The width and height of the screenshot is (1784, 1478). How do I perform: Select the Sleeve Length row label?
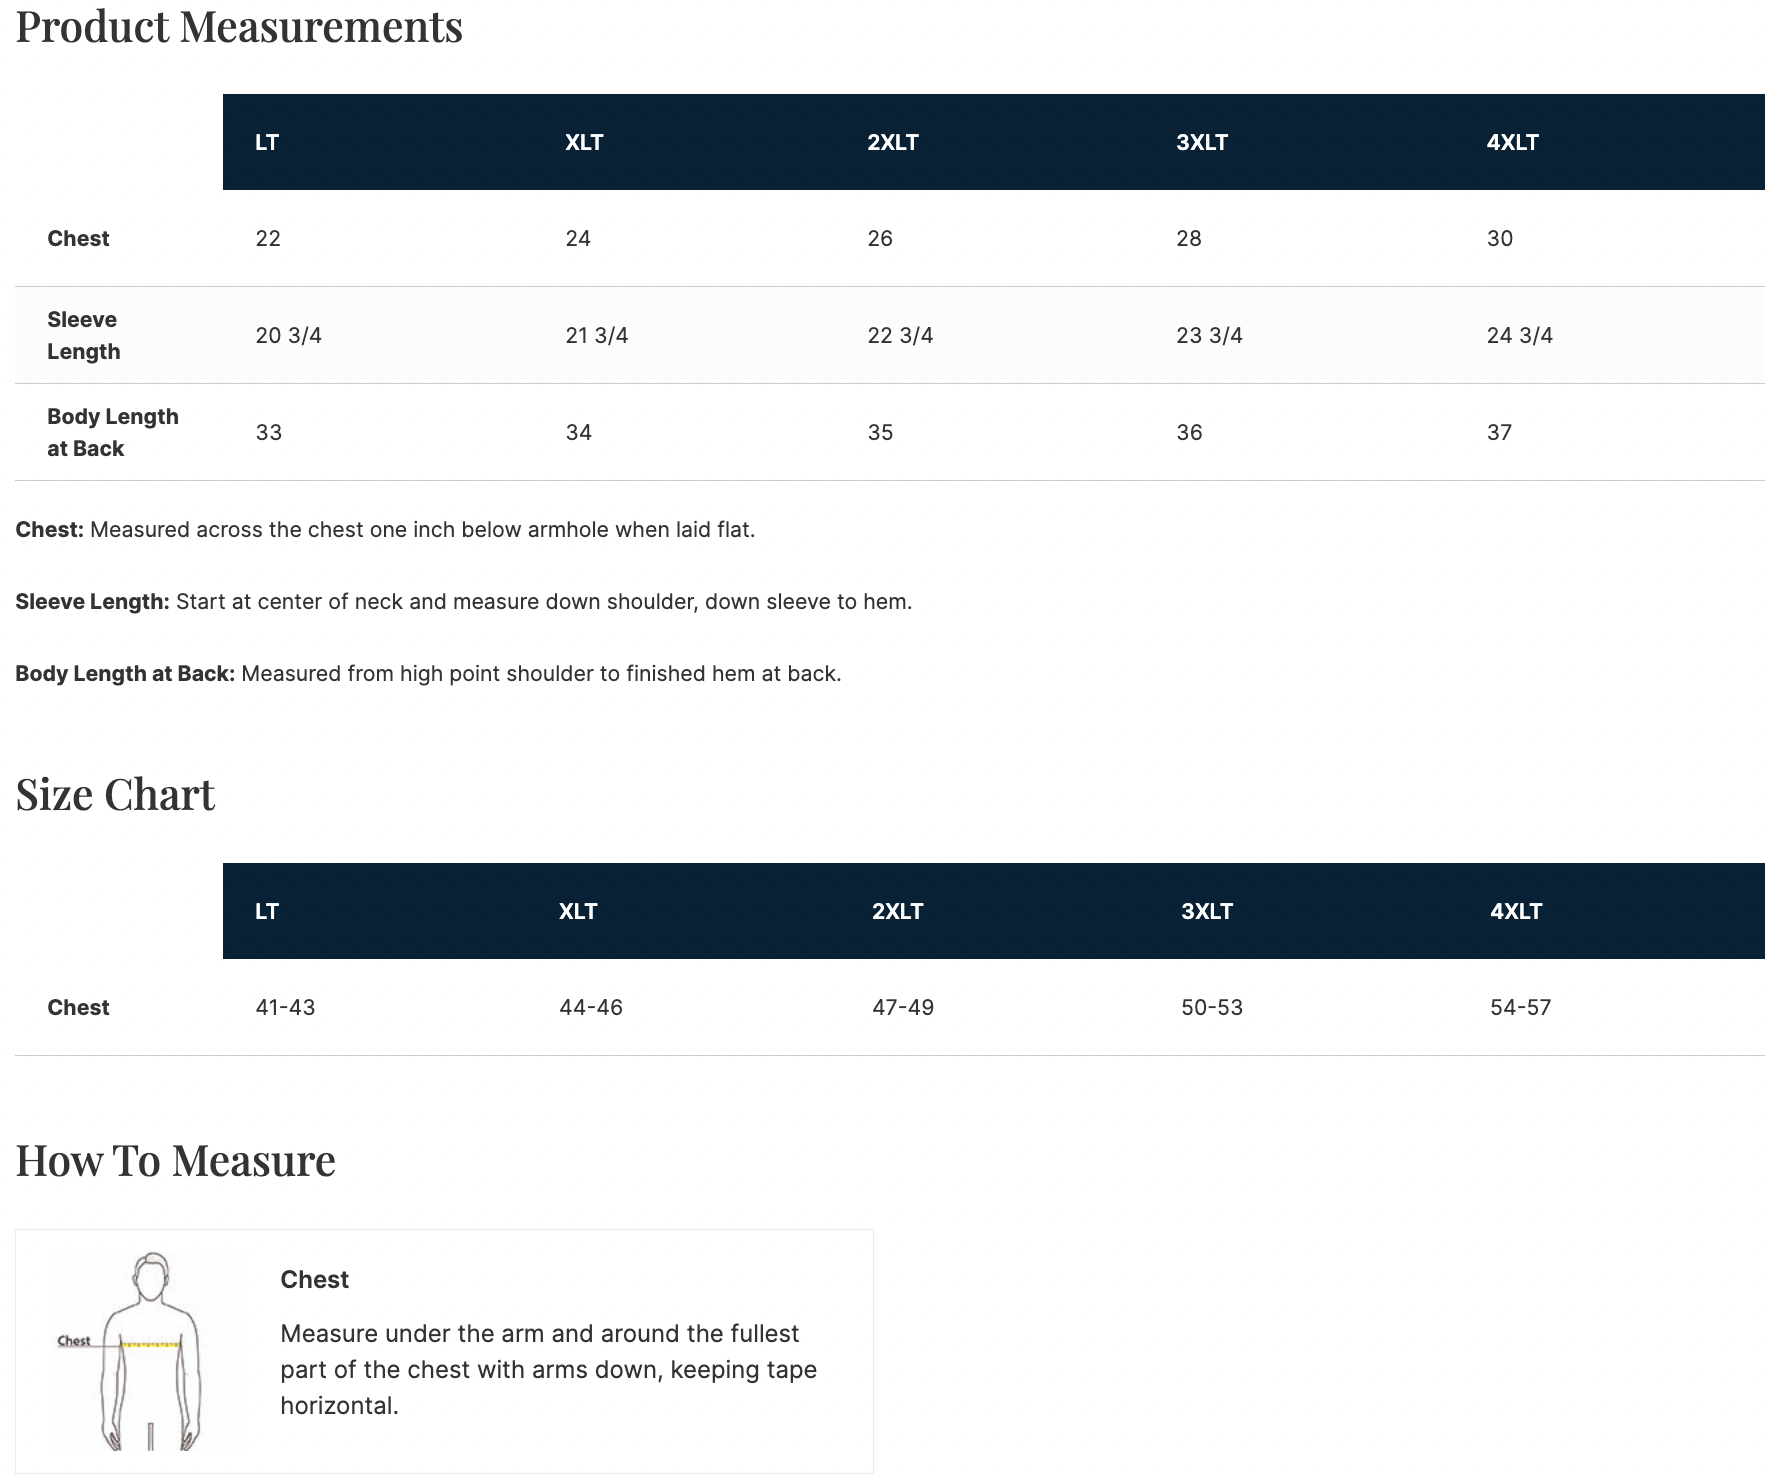(x=83, y=335)
